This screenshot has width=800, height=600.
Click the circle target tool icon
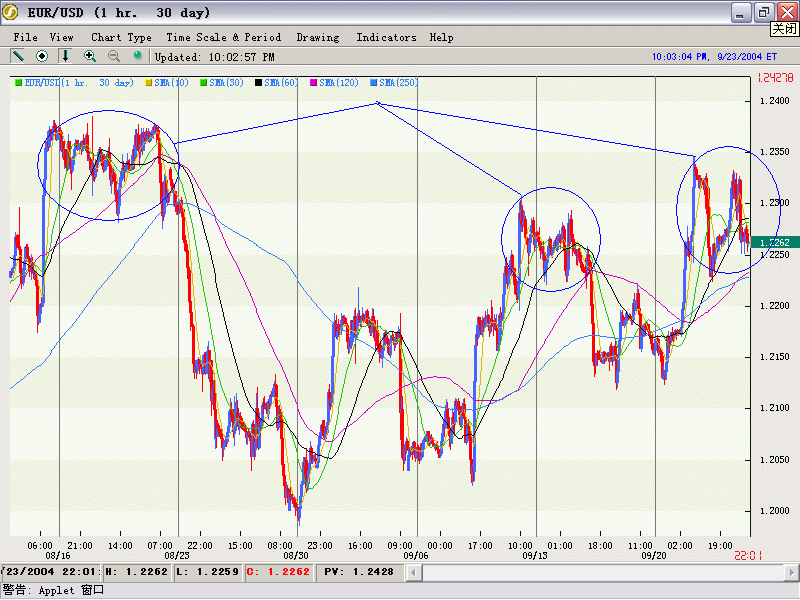coord(42,56)
